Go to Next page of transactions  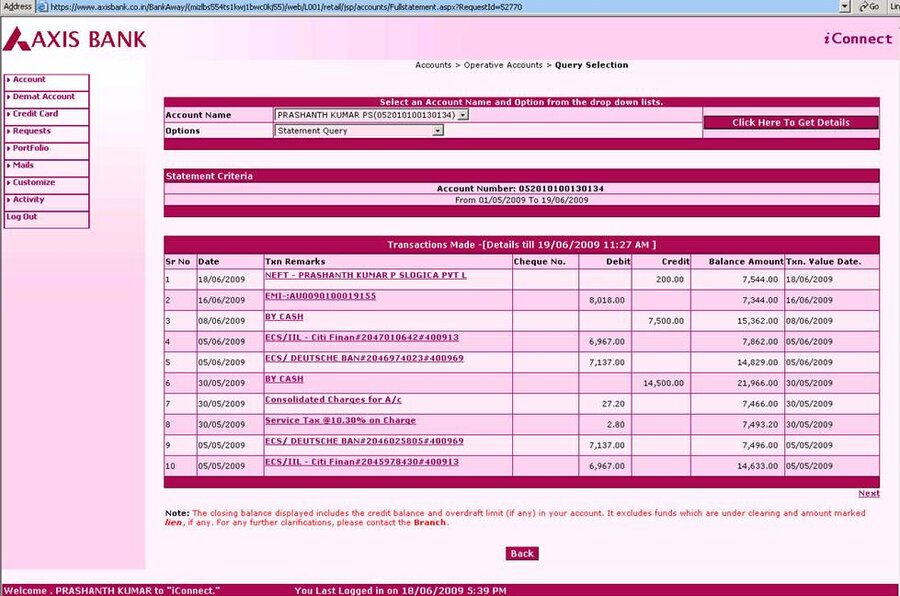point(868,493)
